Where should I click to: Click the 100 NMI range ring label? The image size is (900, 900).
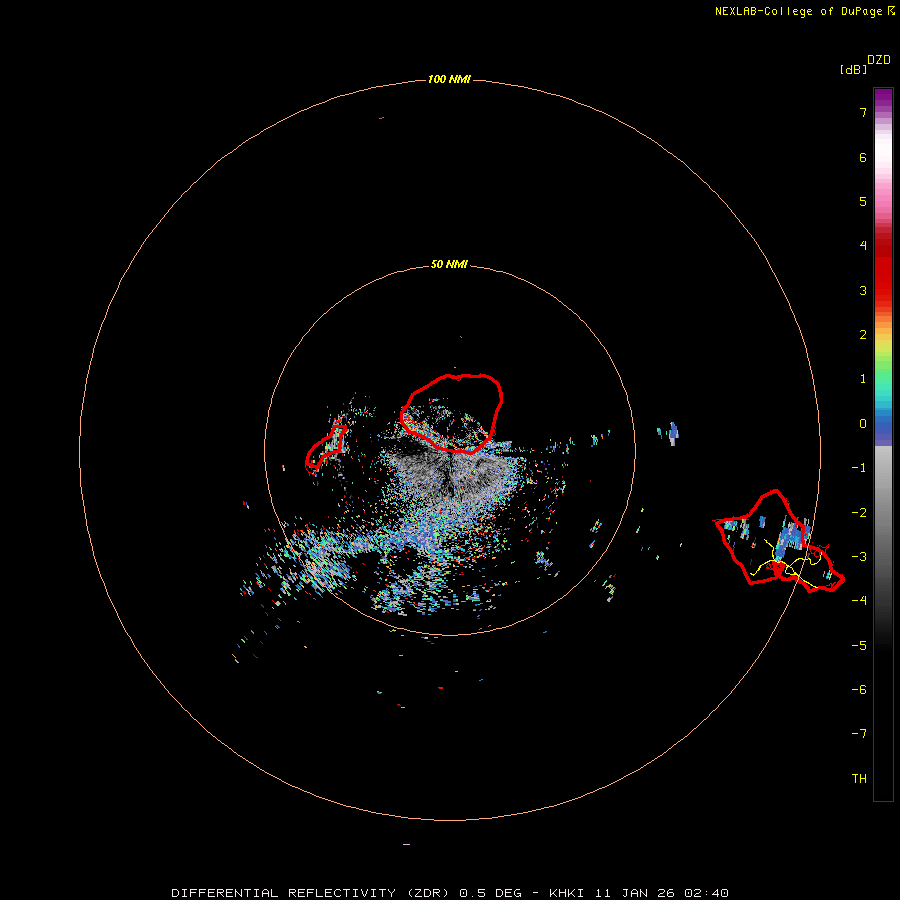(449, 79)
